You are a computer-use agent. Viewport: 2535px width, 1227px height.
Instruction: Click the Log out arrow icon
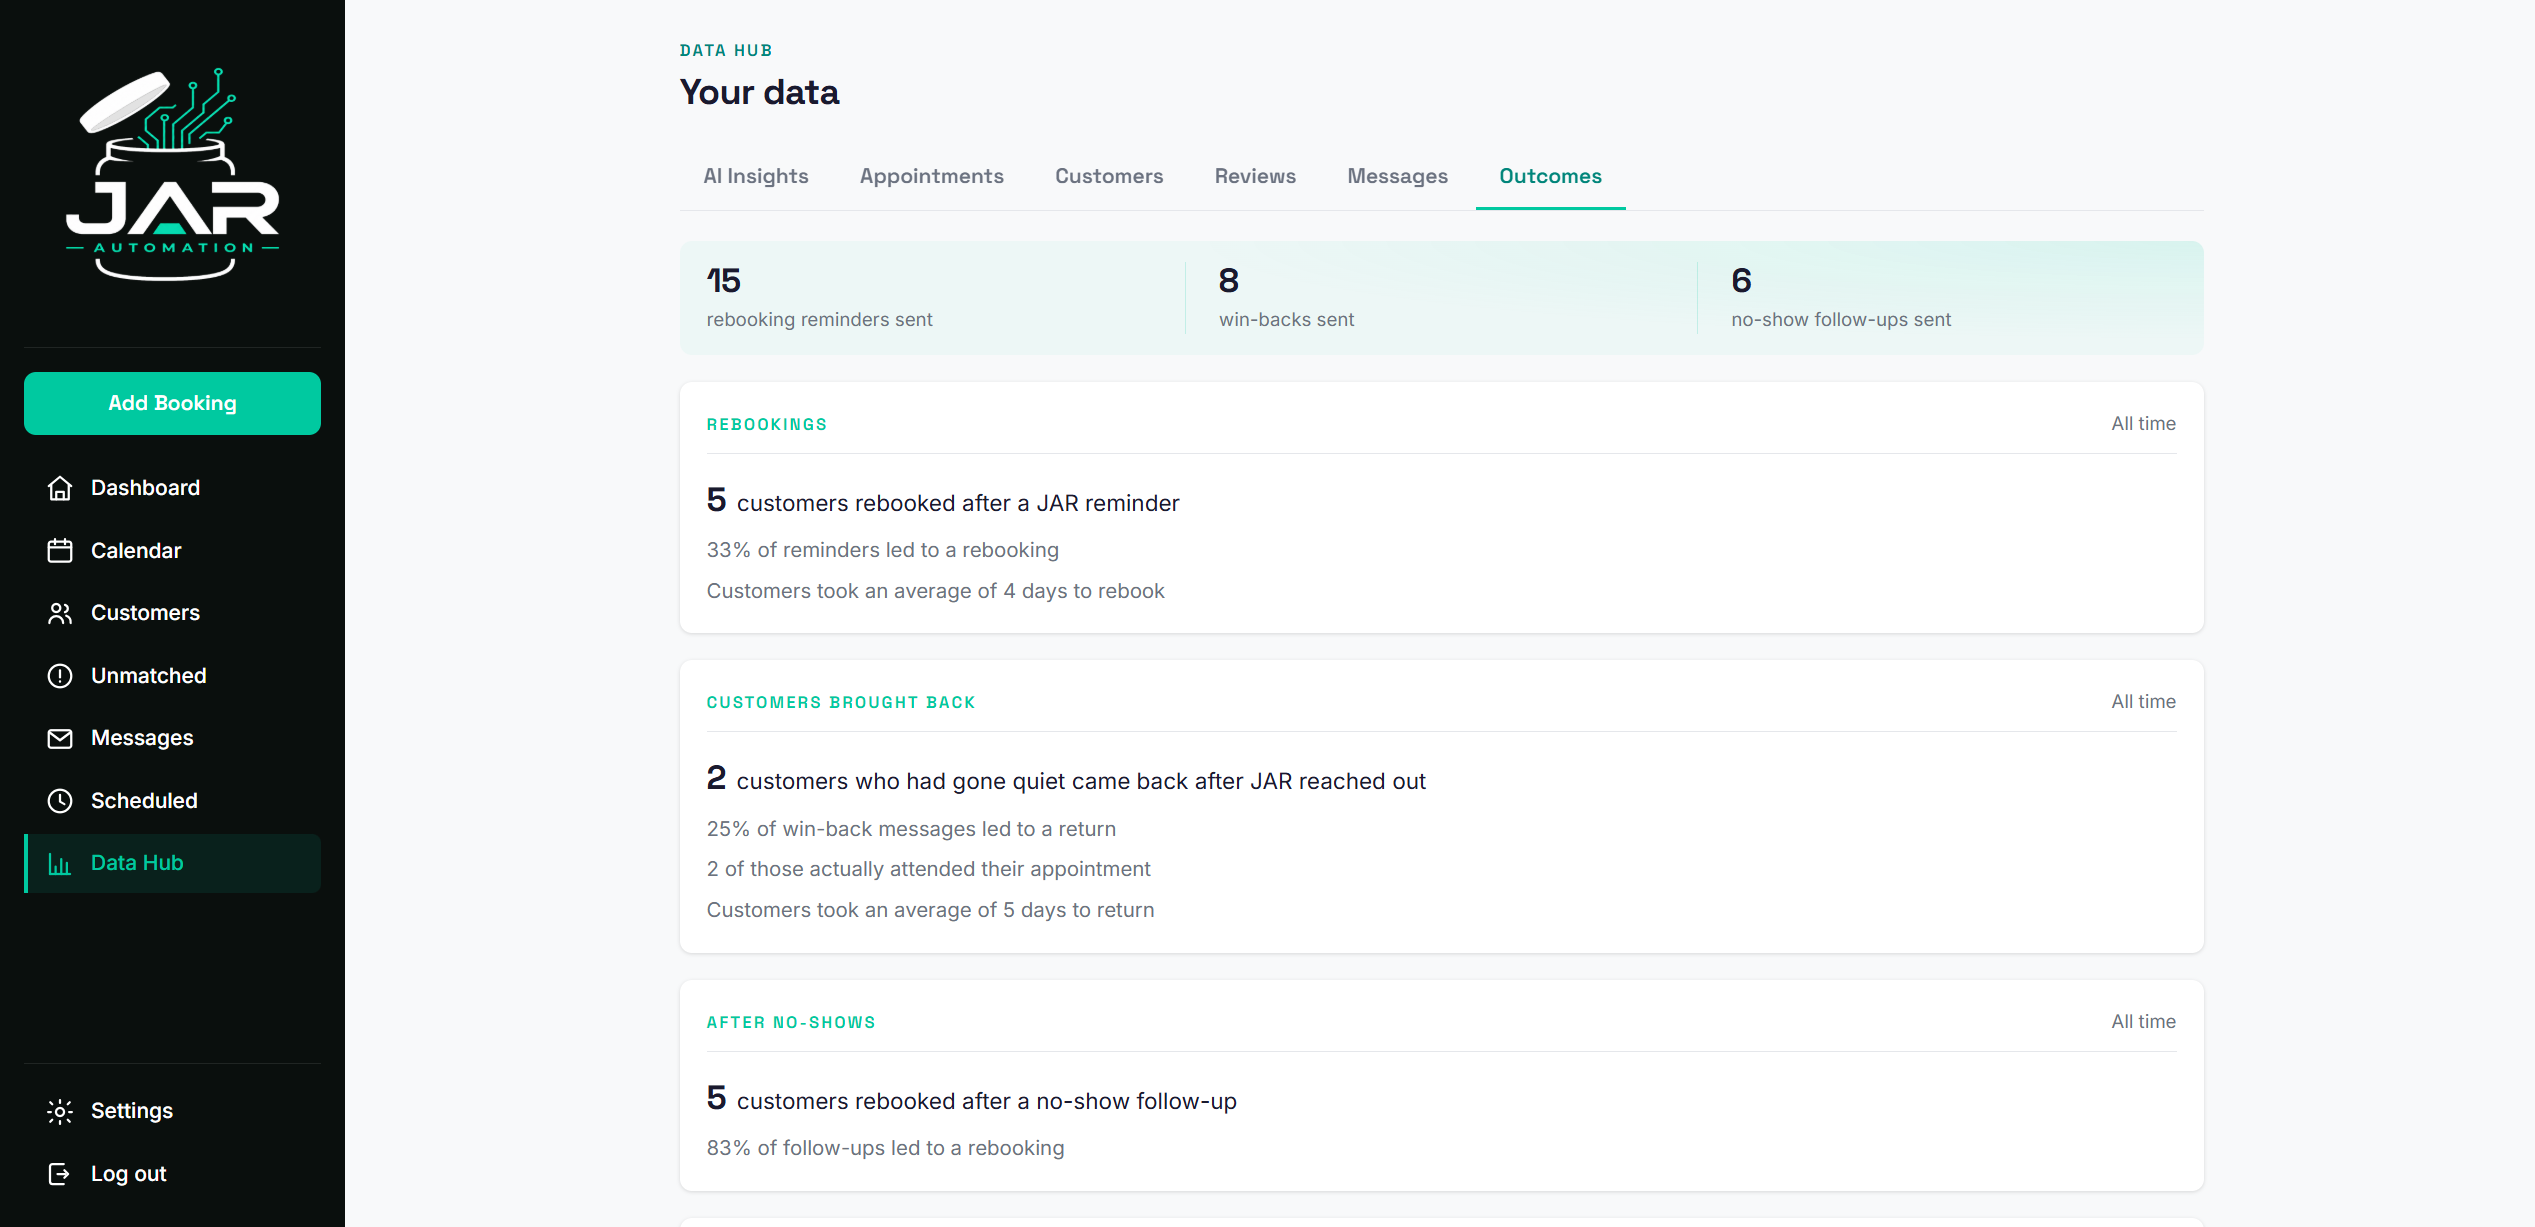coord(60,1174)
